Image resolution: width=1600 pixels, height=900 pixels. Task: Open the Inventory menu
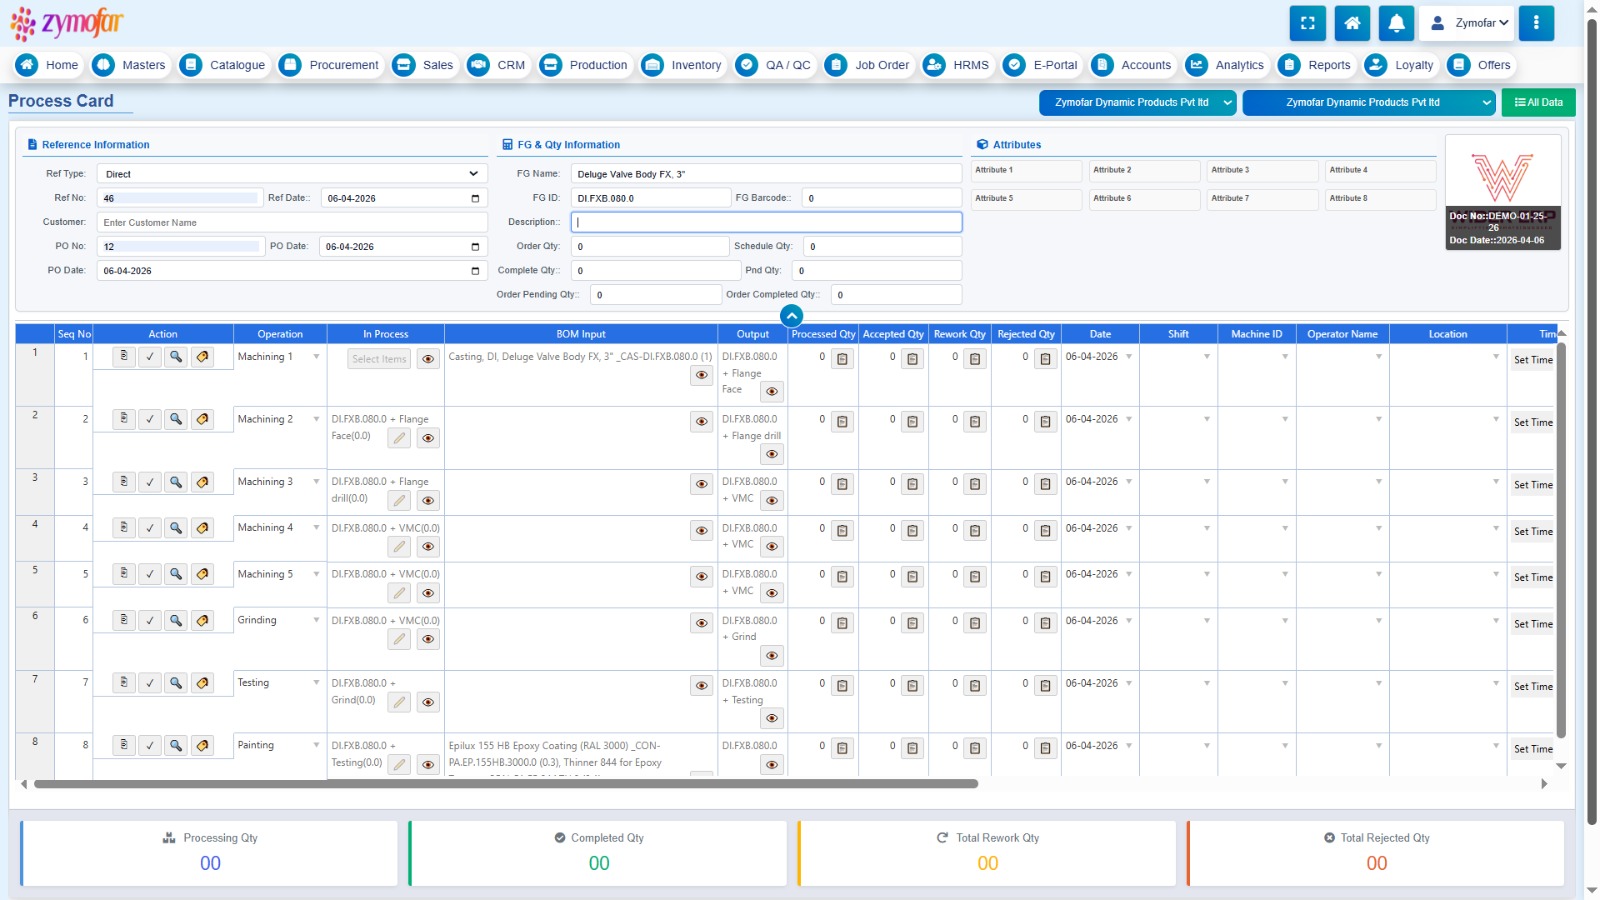682,65
